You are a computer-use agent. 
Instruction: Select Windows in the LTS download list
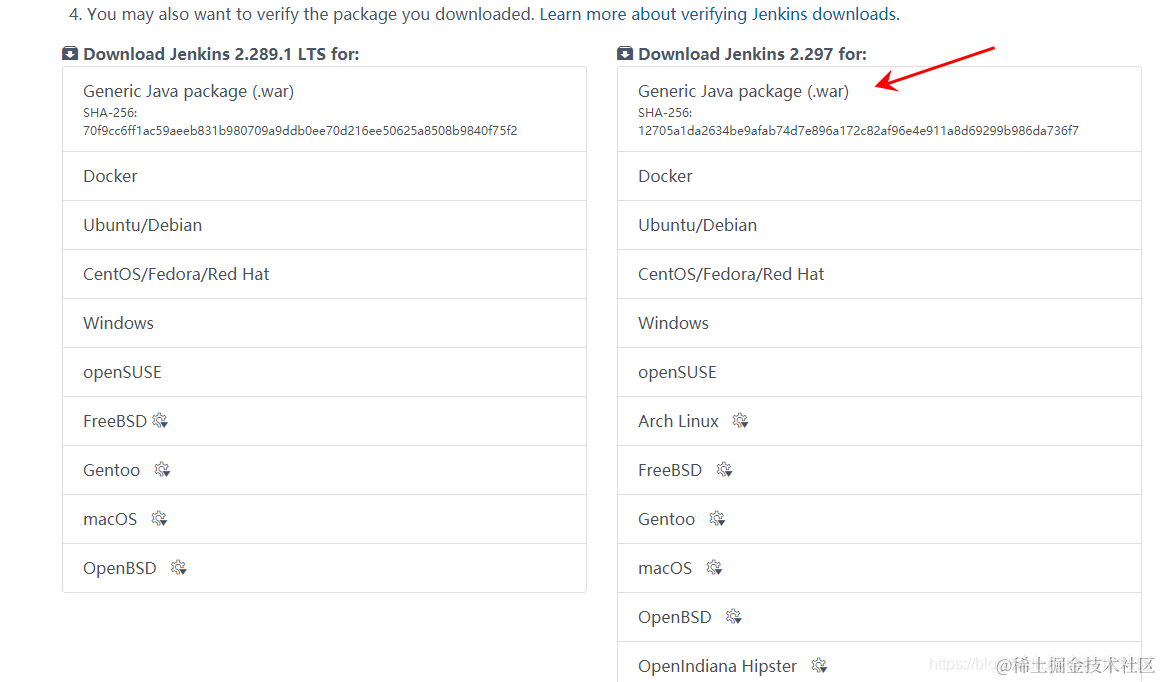click(324, 323)
